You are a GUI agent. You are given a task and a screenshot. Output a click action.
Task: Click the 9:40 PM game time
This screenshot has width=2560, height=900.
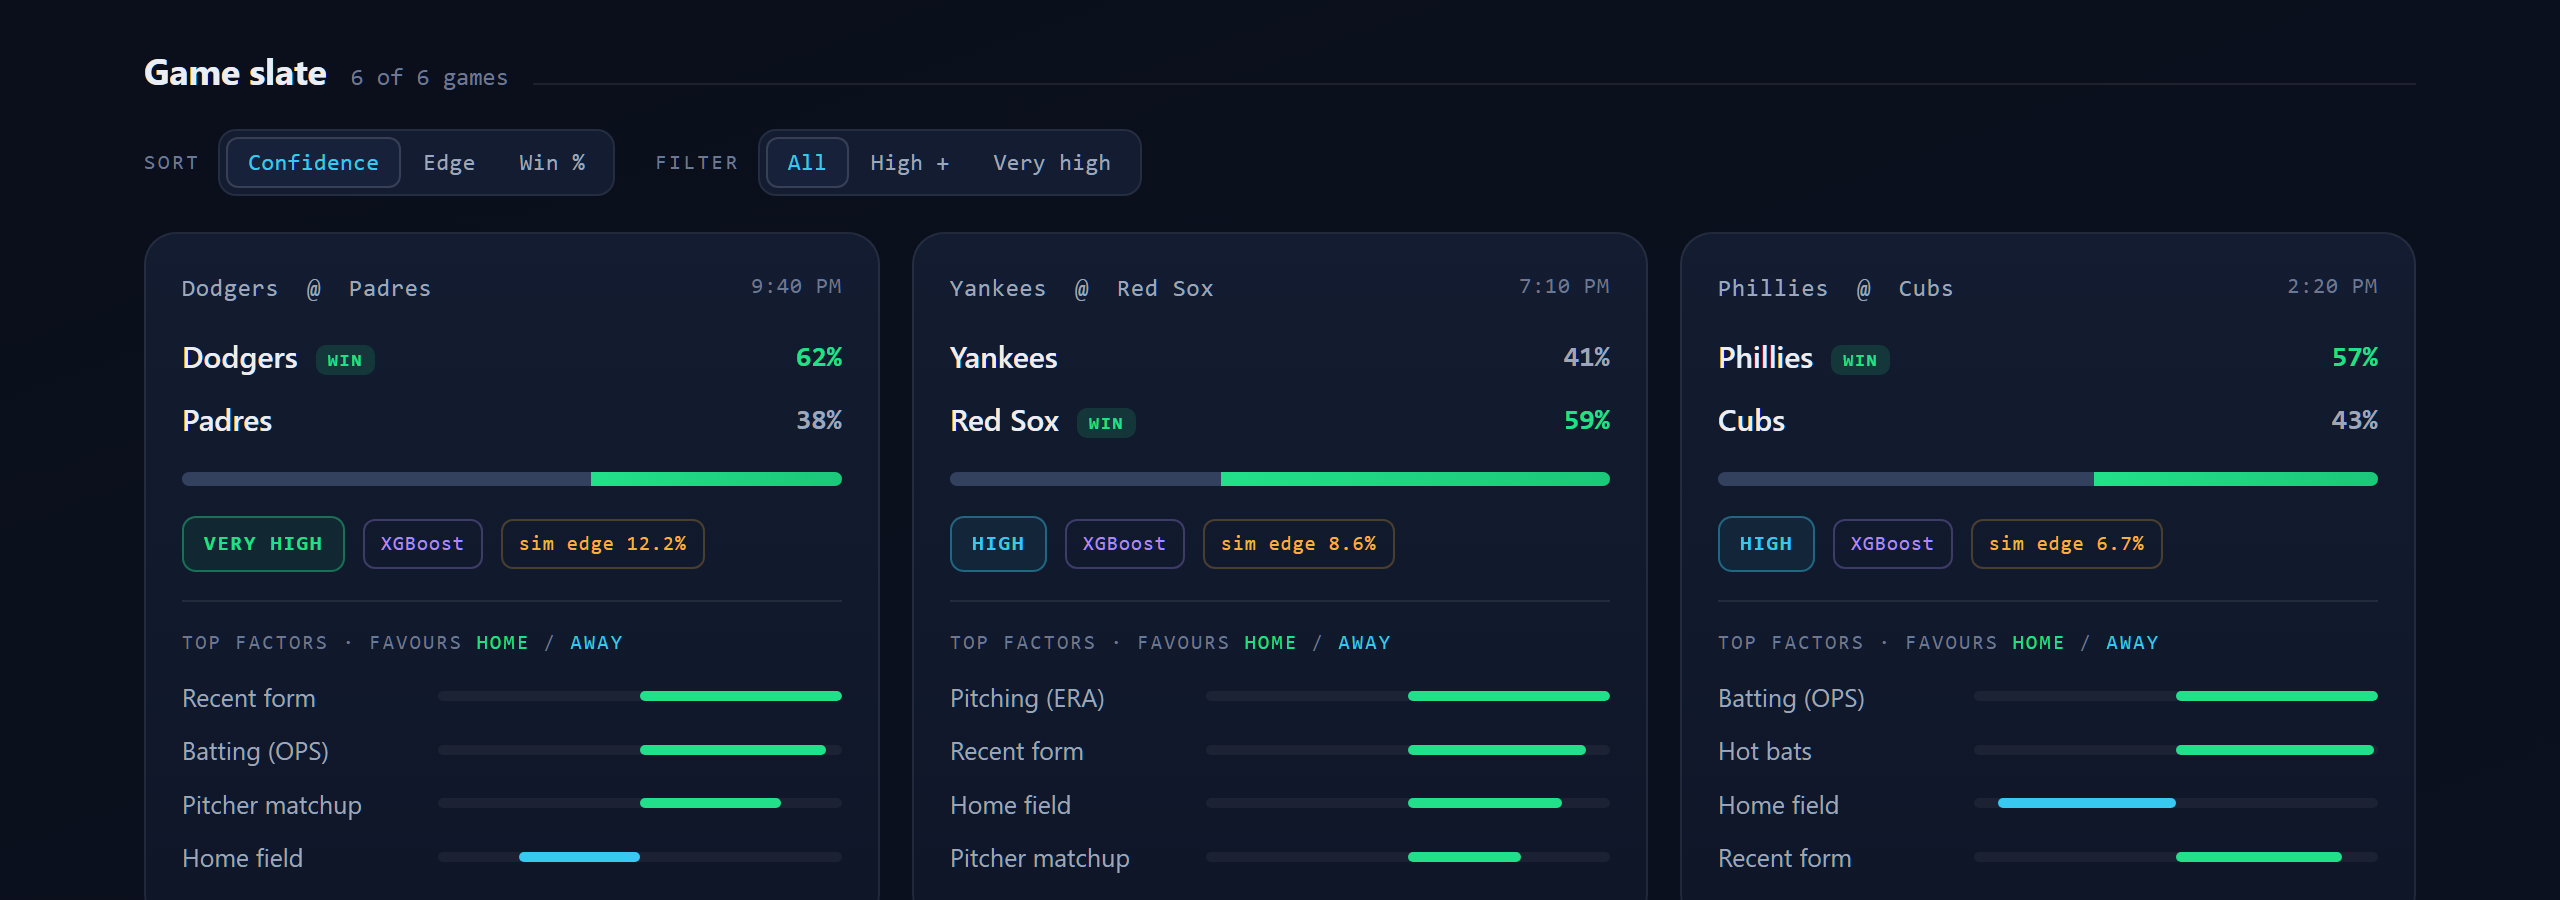(x=796, y=287)
